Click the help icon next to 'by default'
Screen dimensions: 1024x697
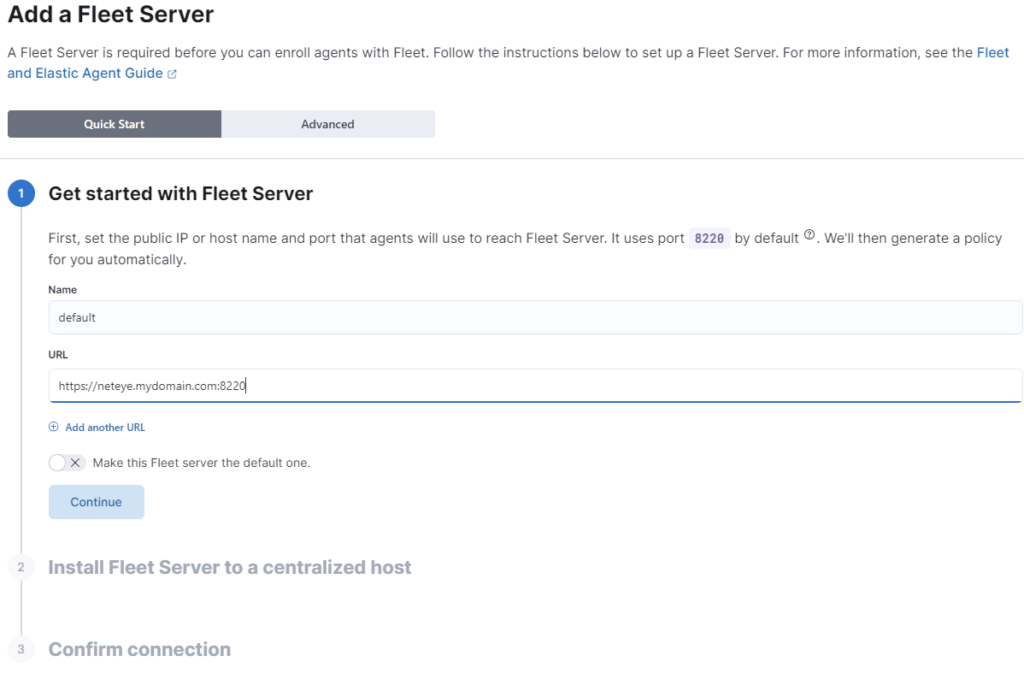pyautogui.click(x=809, y=235)
